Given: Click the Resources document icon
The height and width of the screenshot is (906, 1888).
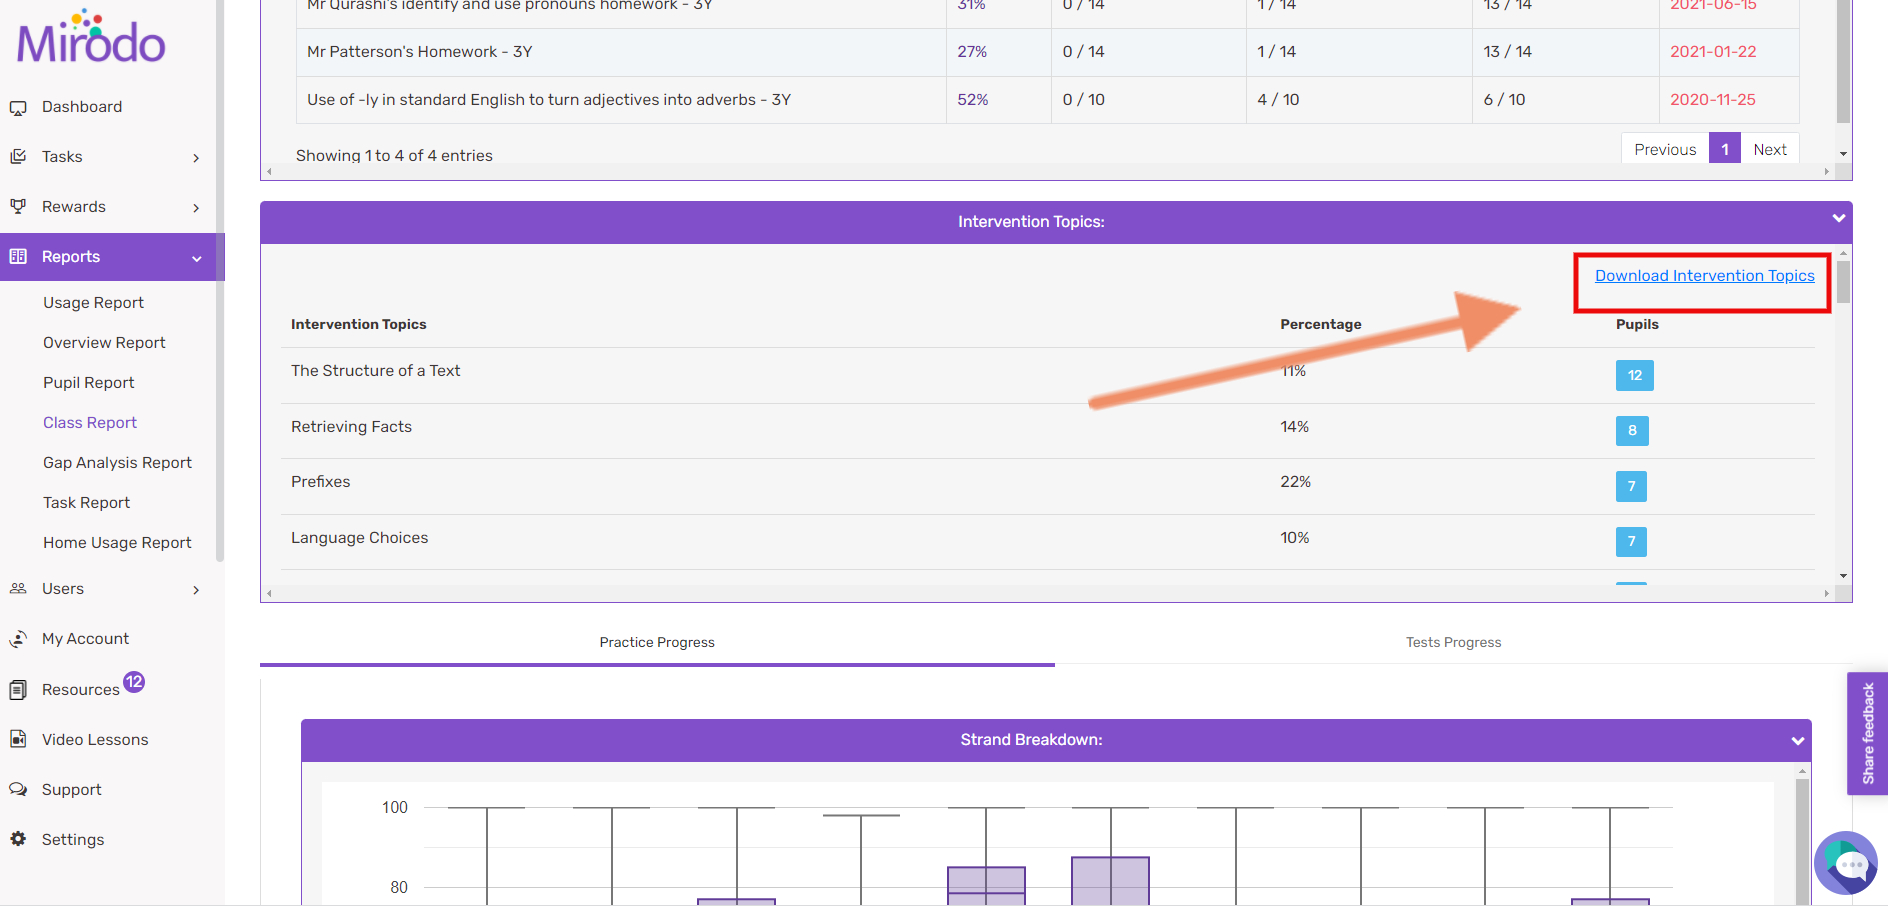Looking at the screenshot, I should (18, 690).
